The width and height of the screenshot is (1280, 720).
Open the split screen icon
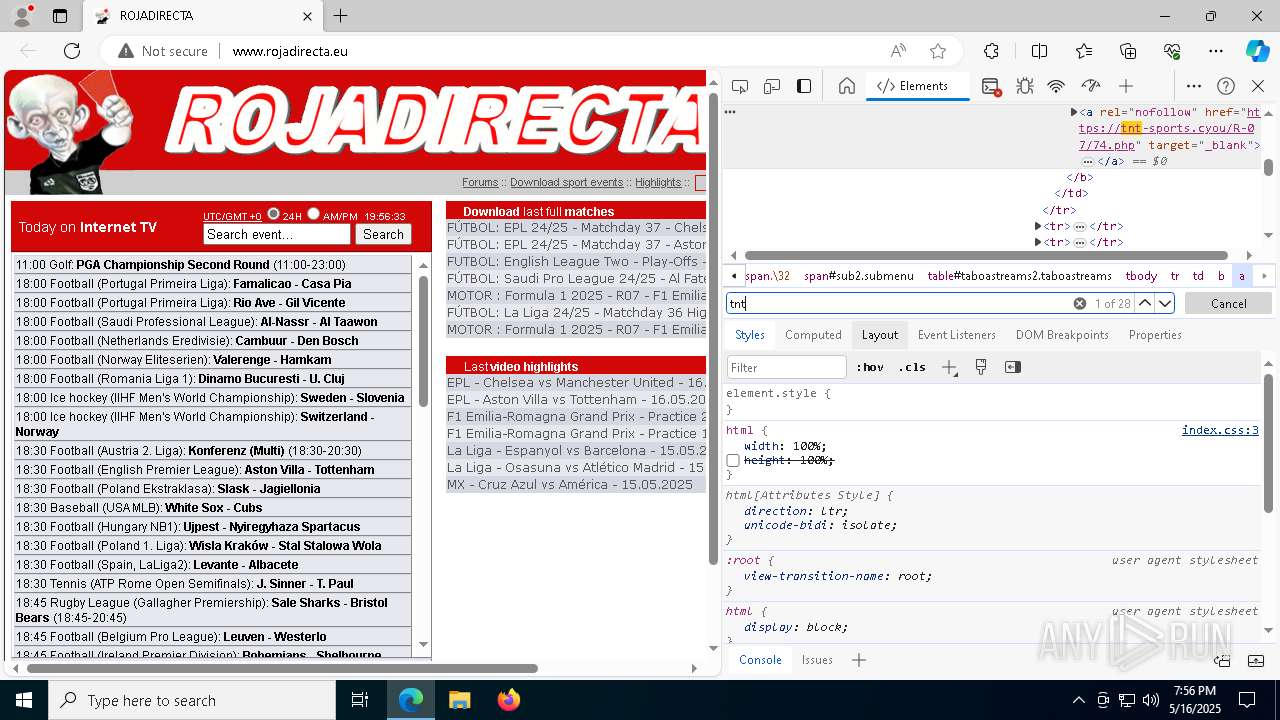(1039, 51)
